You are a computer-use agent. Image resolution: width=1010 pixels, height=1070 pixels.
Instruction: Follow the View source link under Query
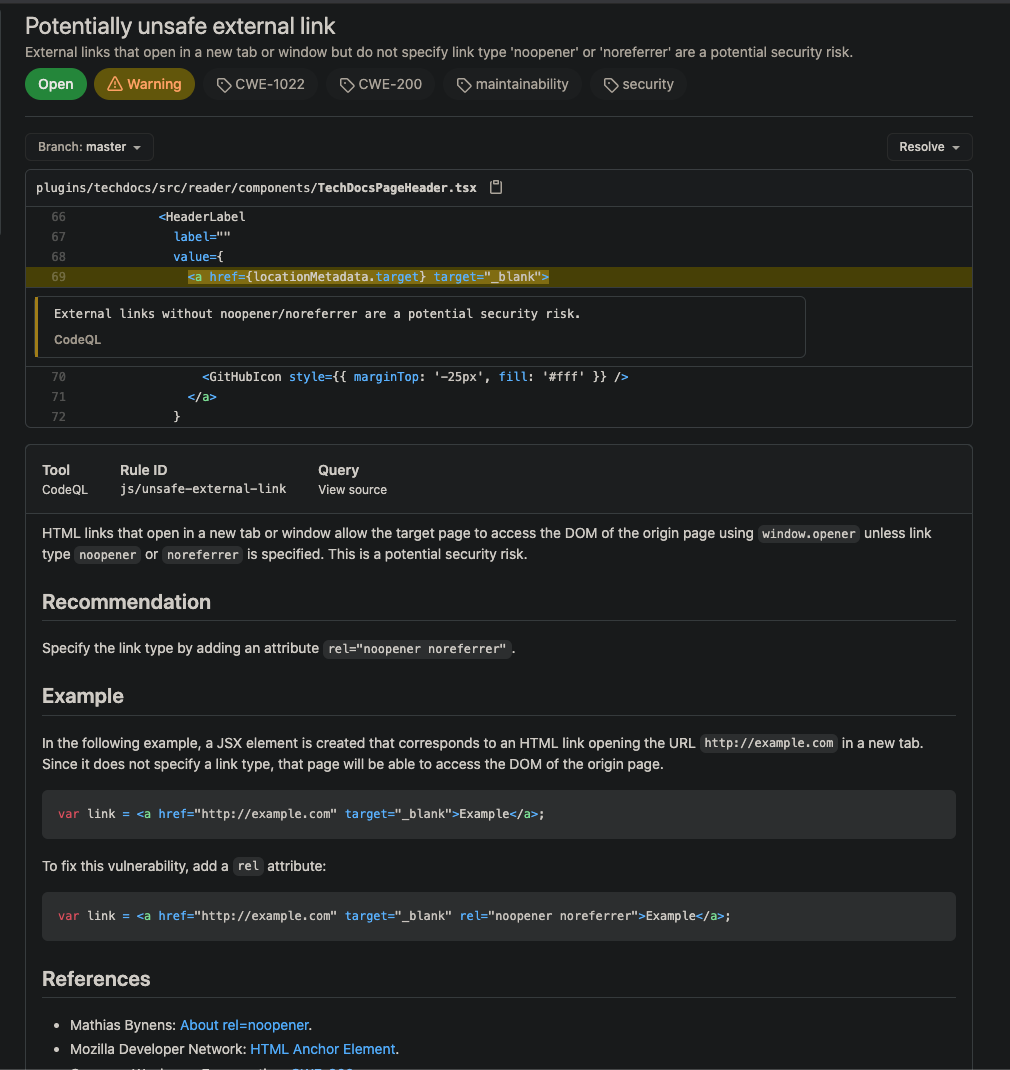[x=350, y=490]
